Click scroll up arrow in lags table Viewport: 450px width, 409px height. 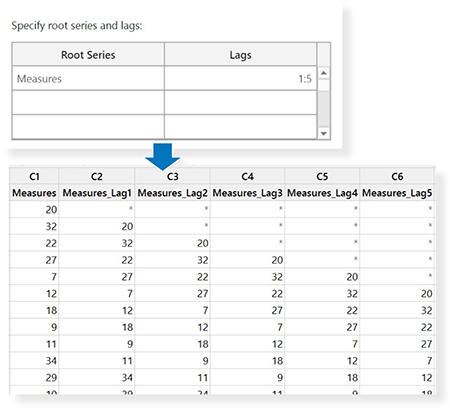[324, 73]
